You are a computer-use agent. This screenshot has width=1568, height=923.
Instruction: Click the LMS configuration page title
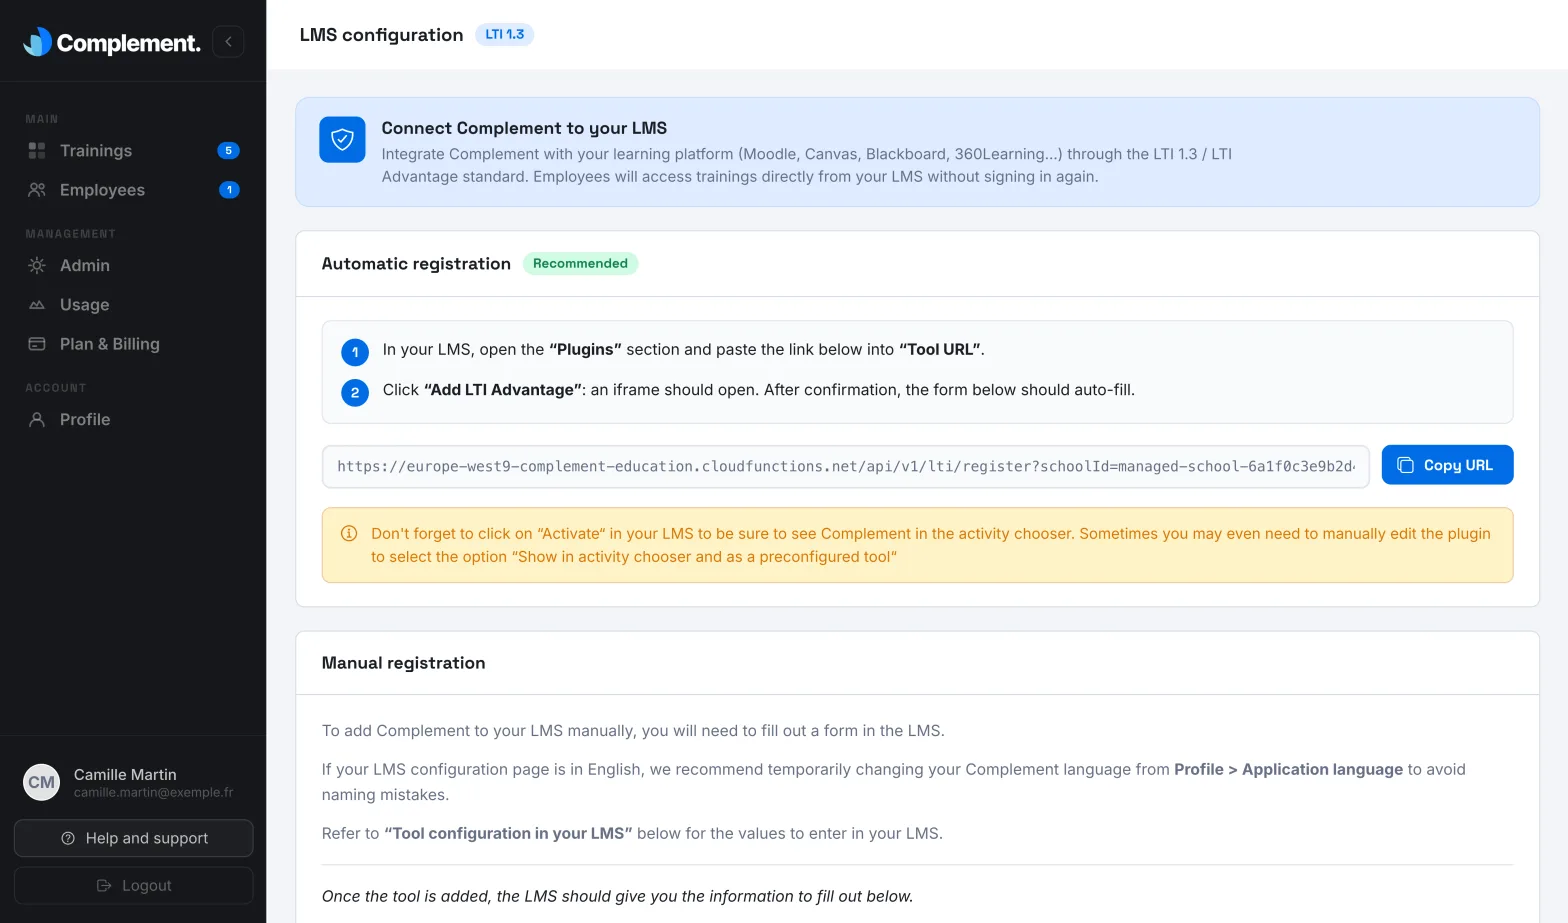pyautogui.click(x=381, y=35)
